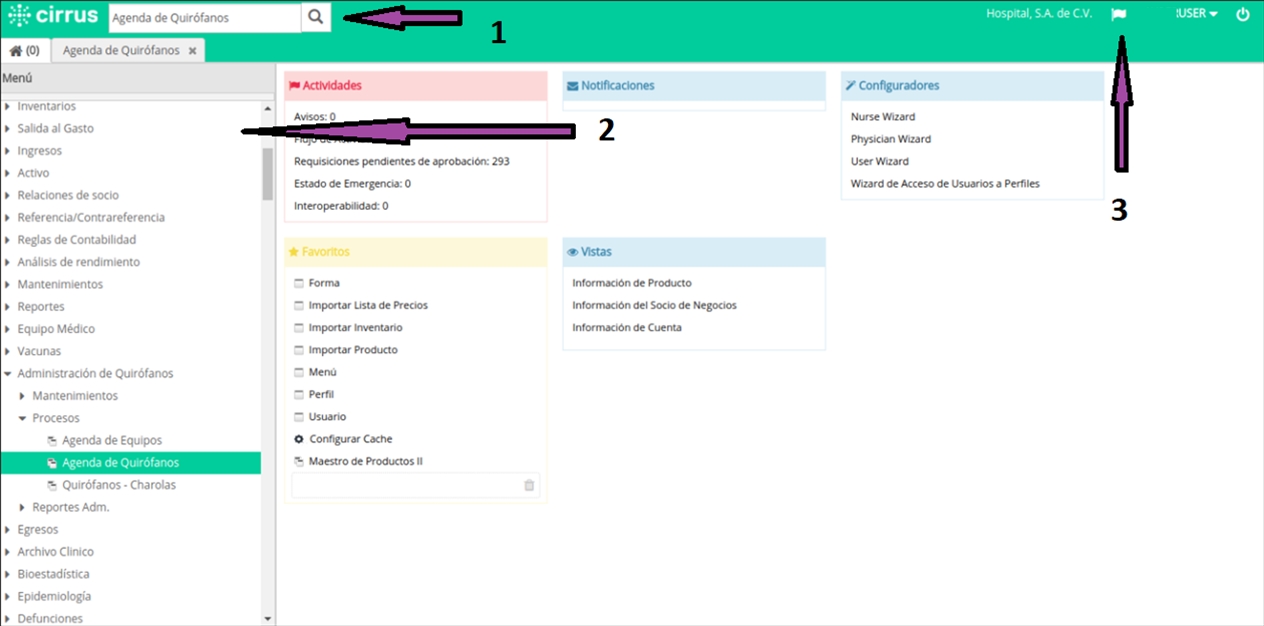Select Agenda de Quirófanos in tree

point(121,463)
